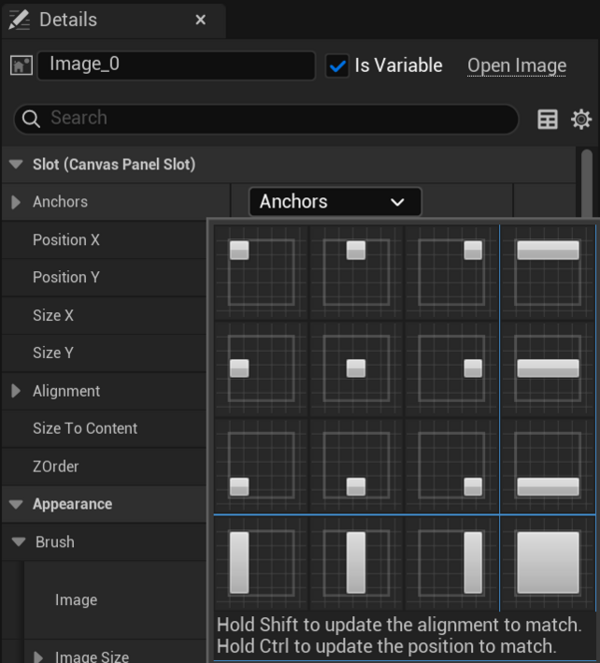Select the Position Y property label

(x=66, y=277)
